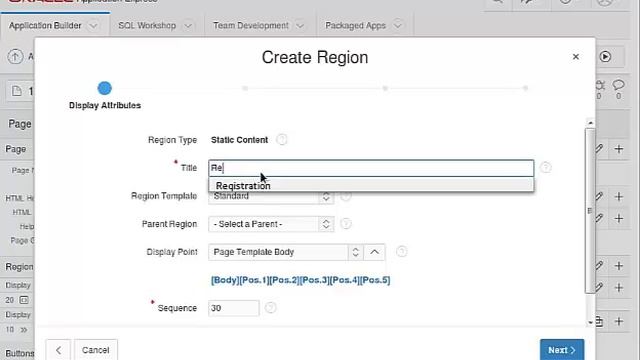
Task: Click the Cancel button
Action: coord(96,350)
